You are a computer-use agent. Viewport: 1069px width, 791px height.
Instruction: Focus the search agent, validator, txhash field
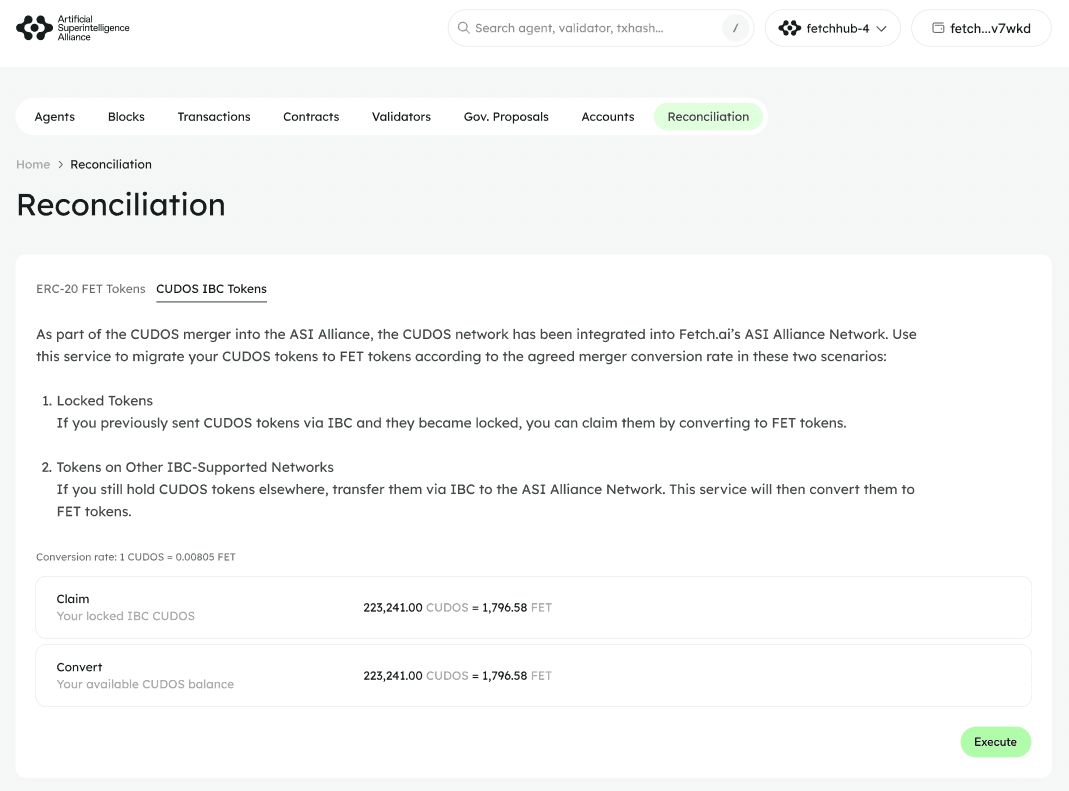coord(590,28)
